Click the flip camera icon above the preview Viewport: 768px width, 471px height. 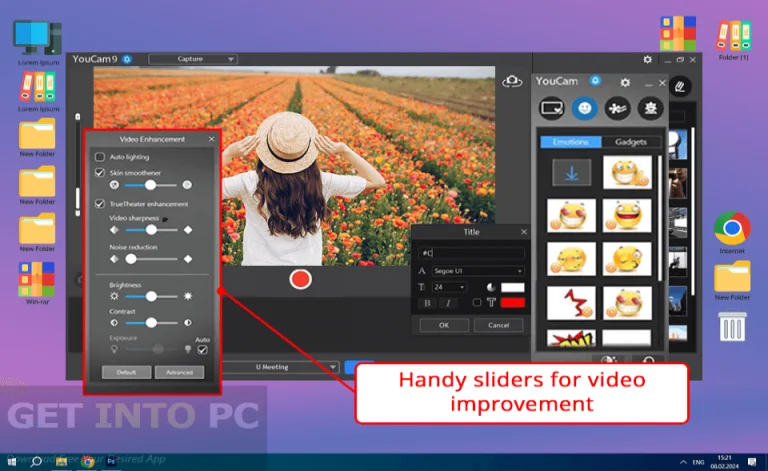(512, 81)
